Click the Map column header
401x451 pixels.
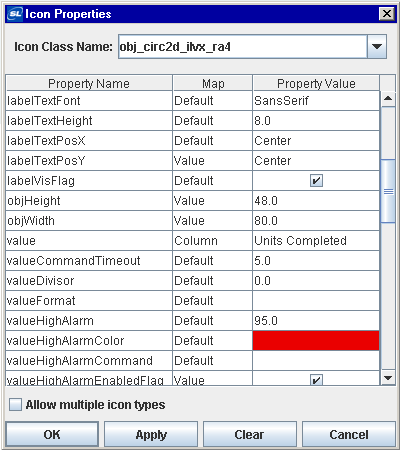(213, 83)
